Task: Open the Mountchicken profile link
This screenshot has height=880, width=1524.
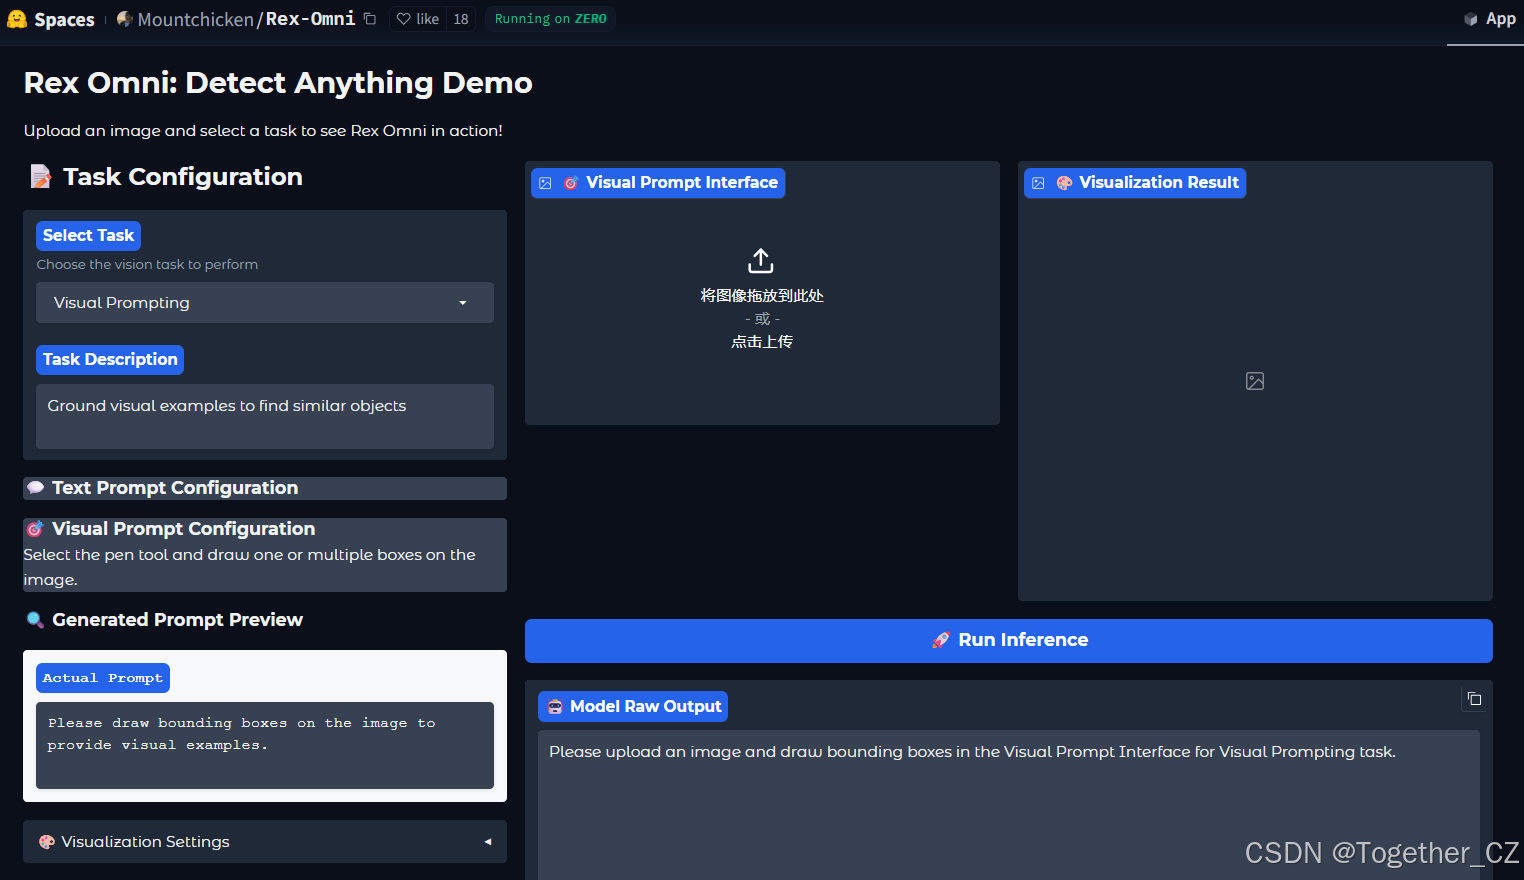Action: pos(195,19)
